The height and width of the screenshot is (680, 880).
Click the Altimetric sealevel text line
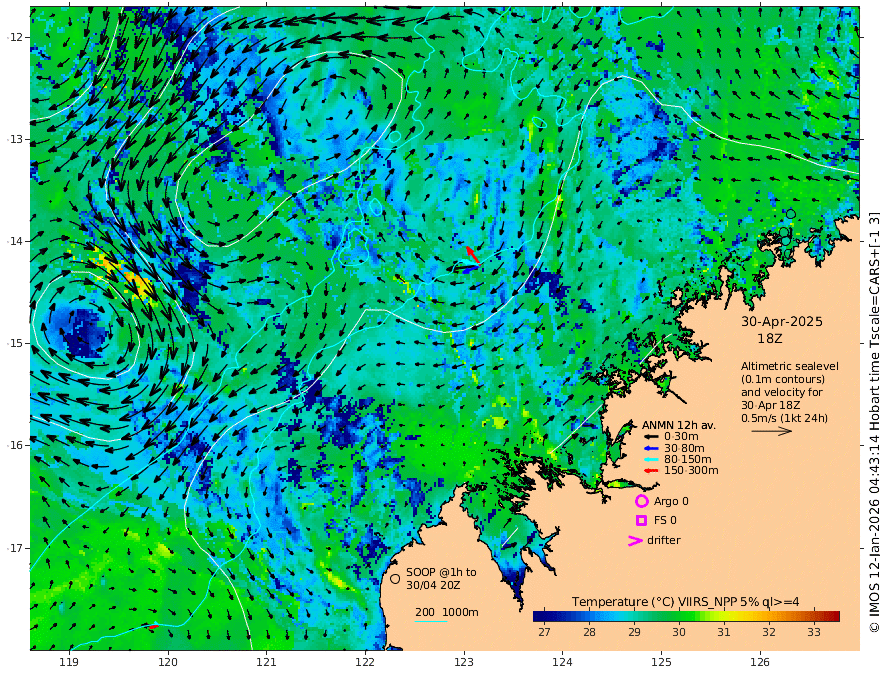(x=790, y=366)
